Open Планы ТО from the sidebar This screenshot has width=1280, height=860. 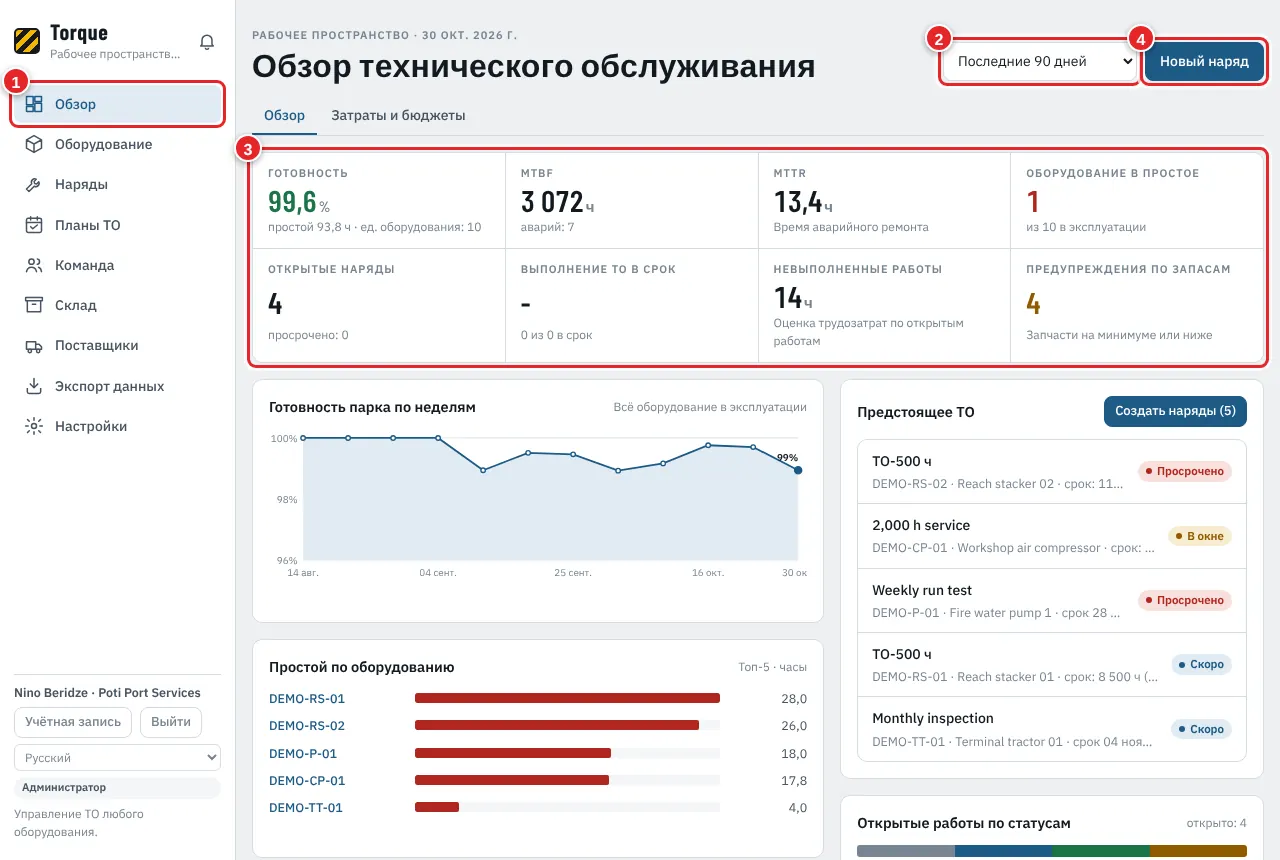coord(117,225)
